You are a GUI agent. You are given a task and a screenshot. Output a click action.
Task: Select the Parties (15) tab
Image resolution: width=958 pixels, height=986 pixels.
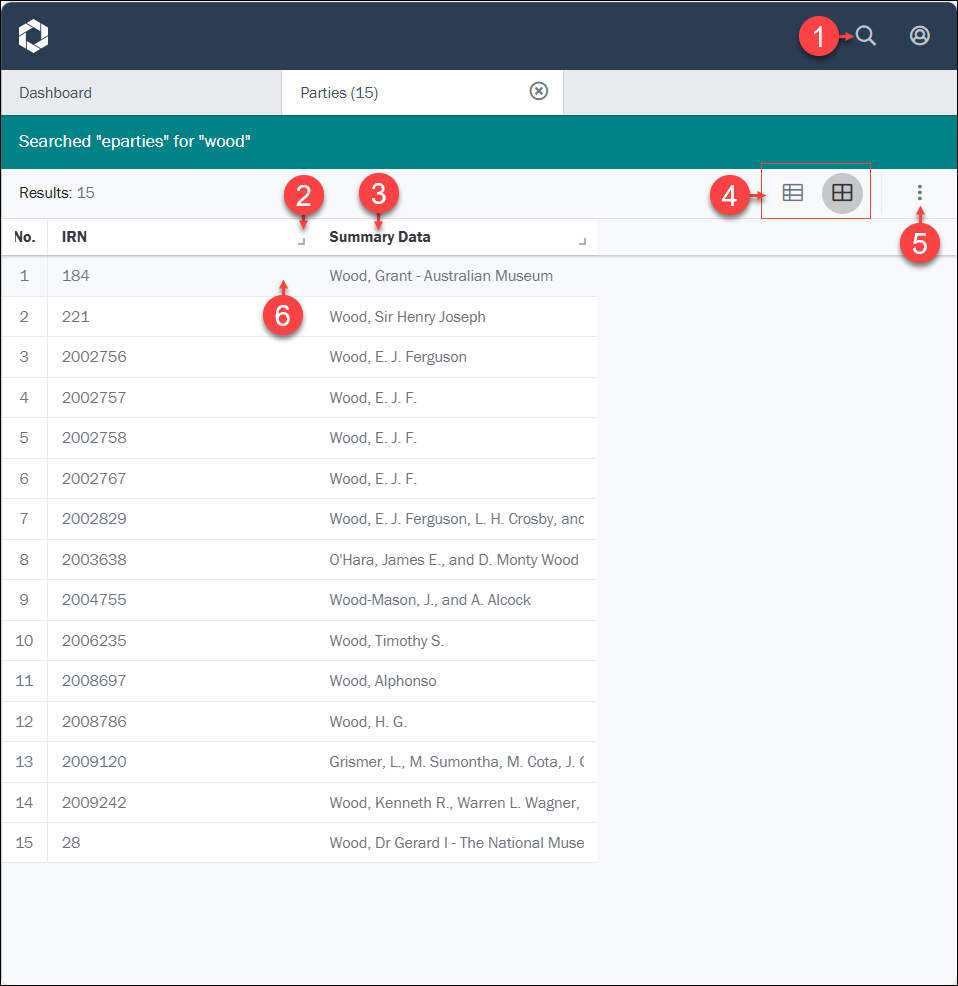click(340, 93)
